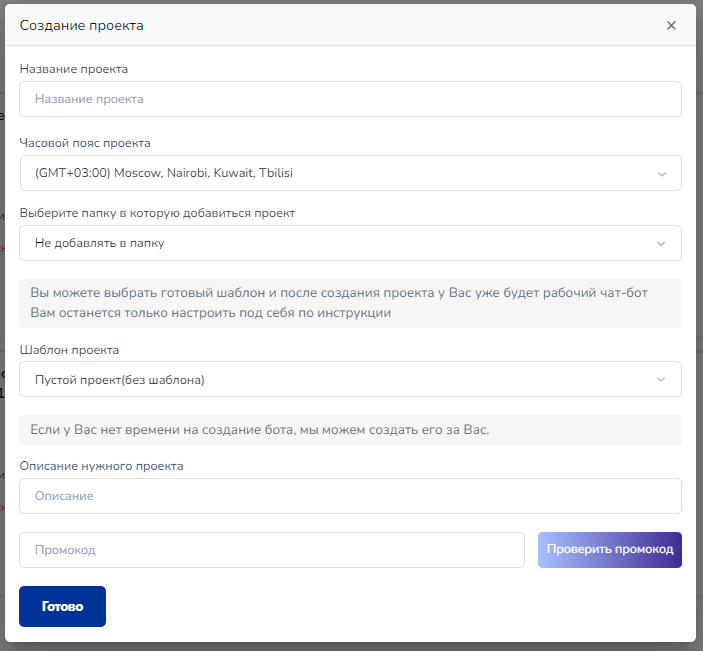Click chevron arrow beside 'Пустой проект(без шаблона)'
The image size is (703, 651).
661,380
